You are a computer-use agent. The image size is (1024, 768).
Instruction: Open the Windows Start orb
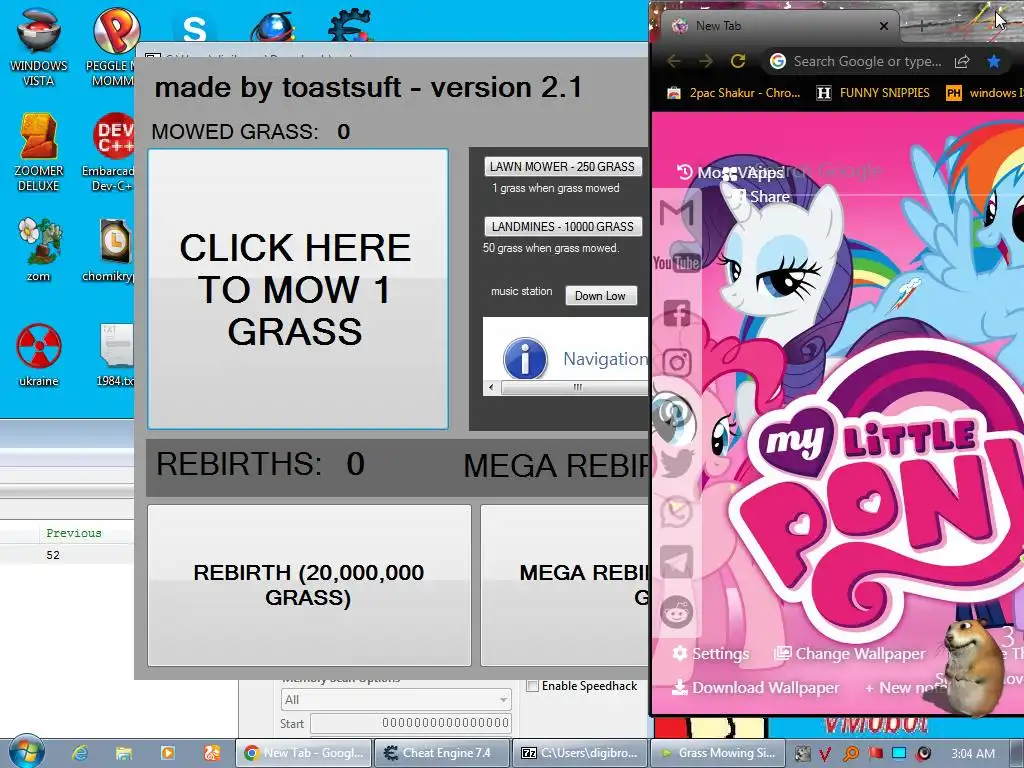point(25,752)
